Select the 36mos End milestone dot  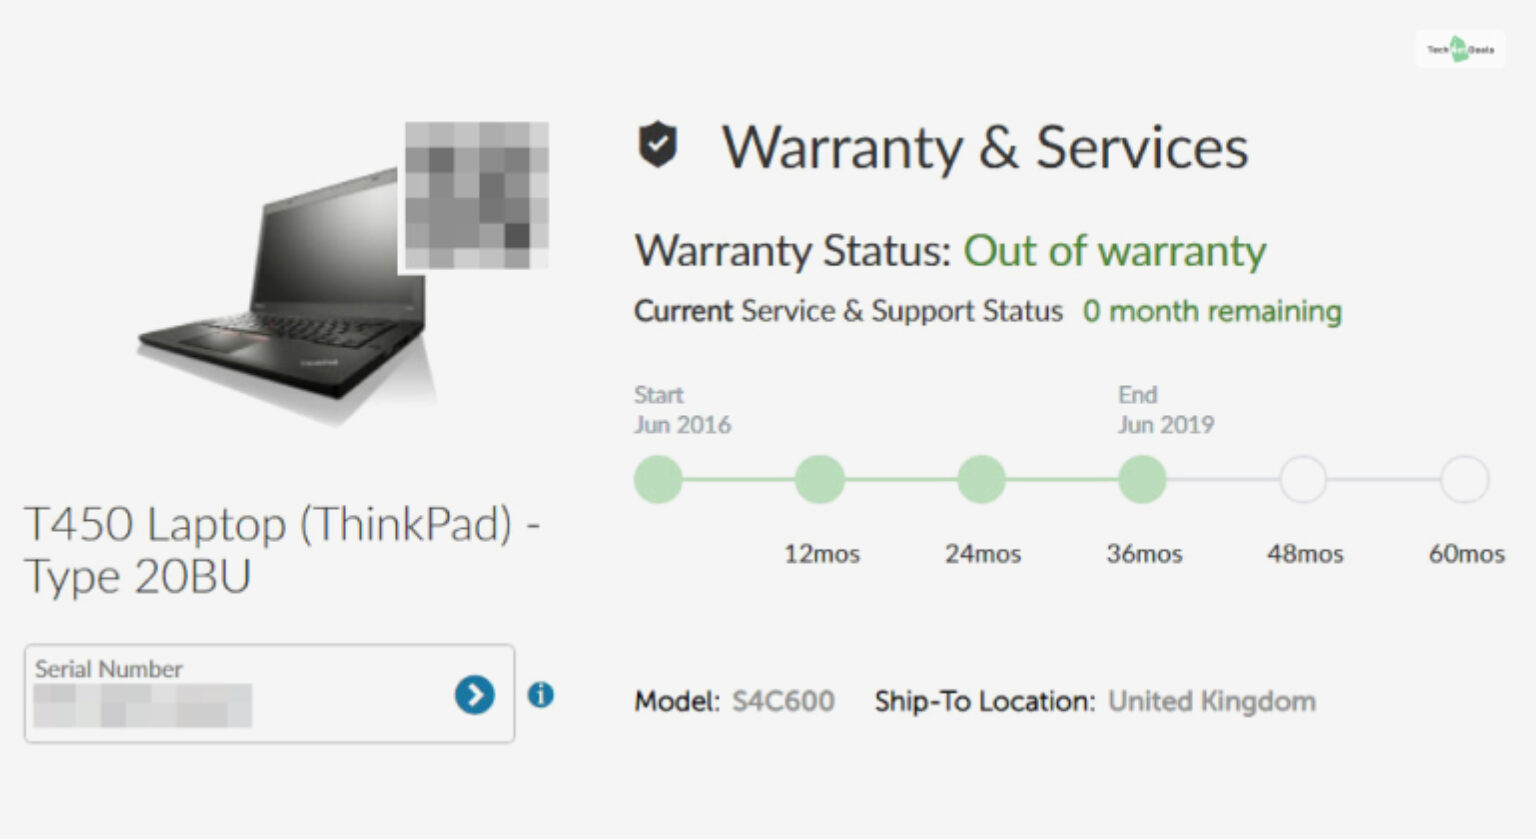1143,479
